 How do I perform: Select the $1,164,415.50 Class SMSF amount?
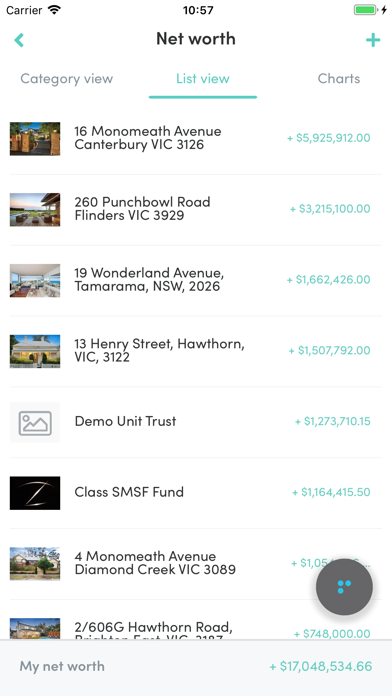(x=331, y=492)
